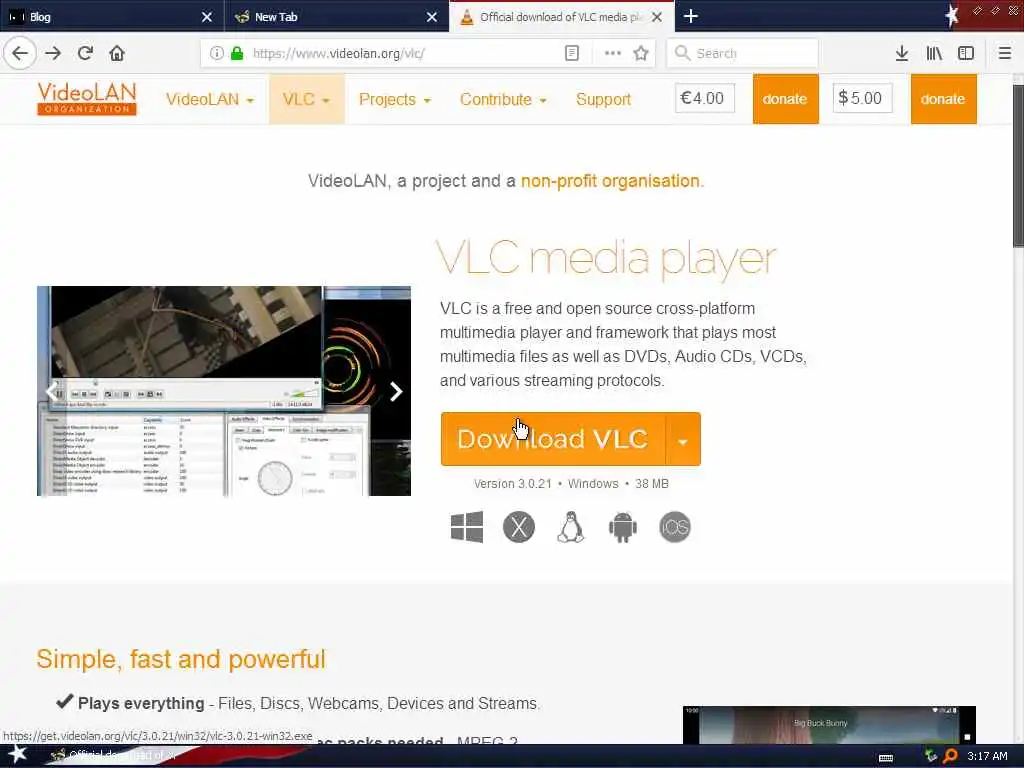Click the 'VLC media player' title
This screenshot has width=1024, height=768.
(x=606, y=259)
